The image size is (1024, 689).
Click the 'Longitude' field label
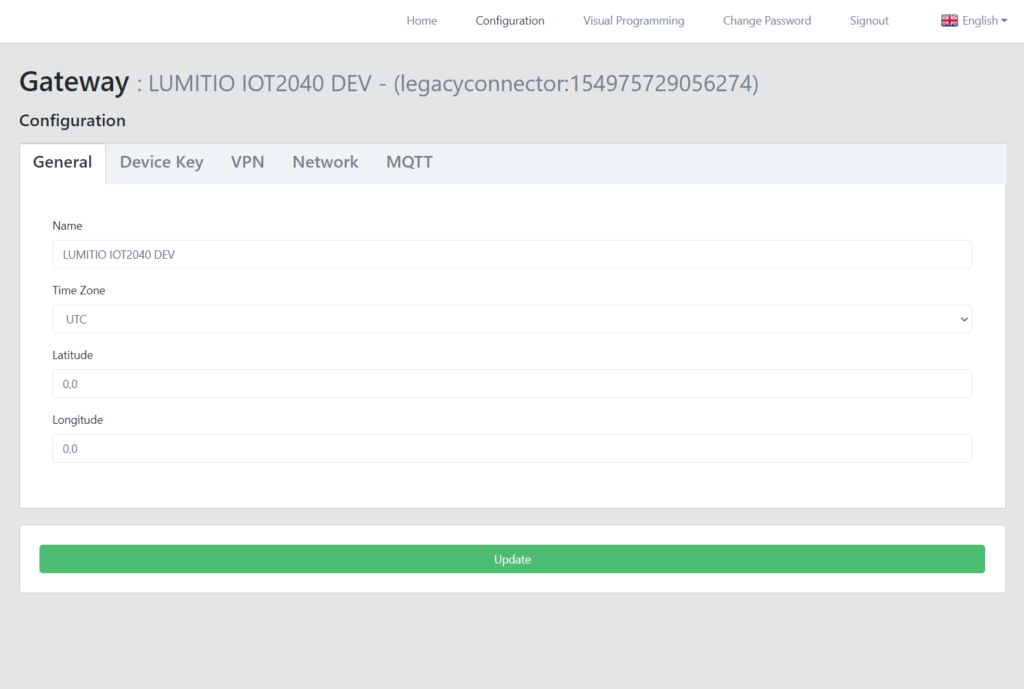[78, 420]
